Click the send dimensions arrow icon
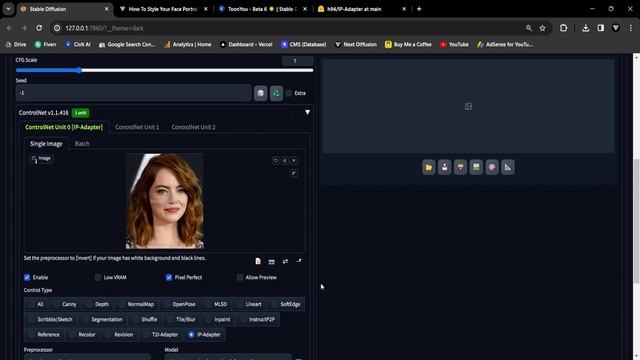Image resolution: width=640 pixels, height=360 pixels. (299, 261)
